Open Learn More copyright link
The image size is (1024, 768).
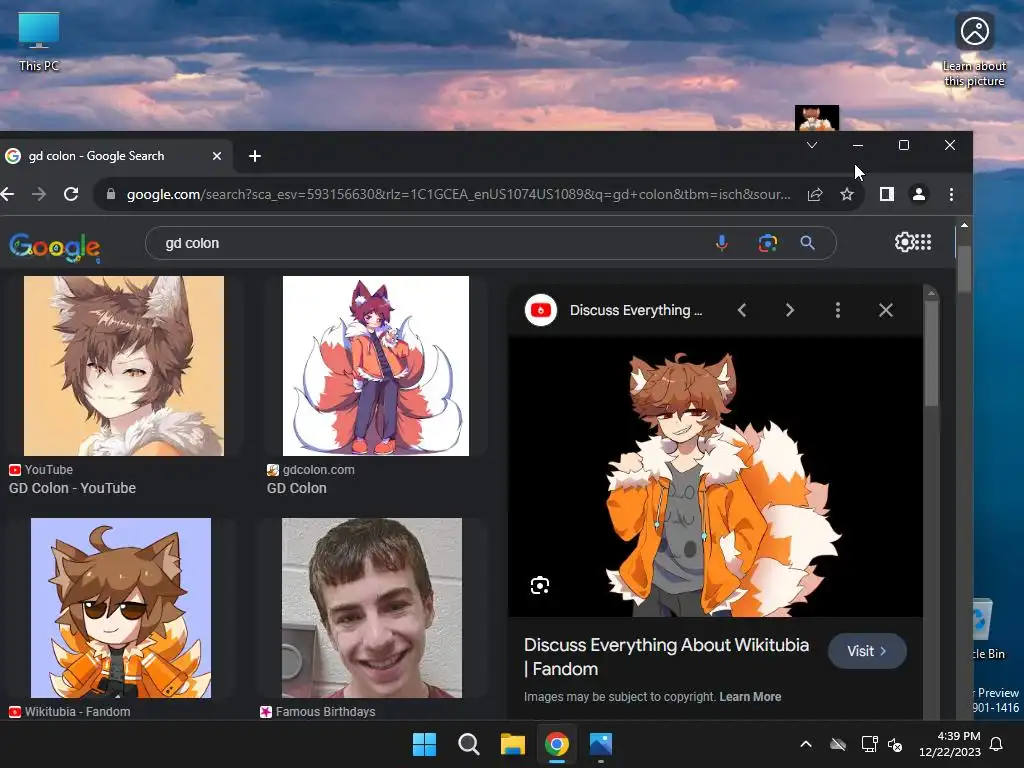[750, 697]
